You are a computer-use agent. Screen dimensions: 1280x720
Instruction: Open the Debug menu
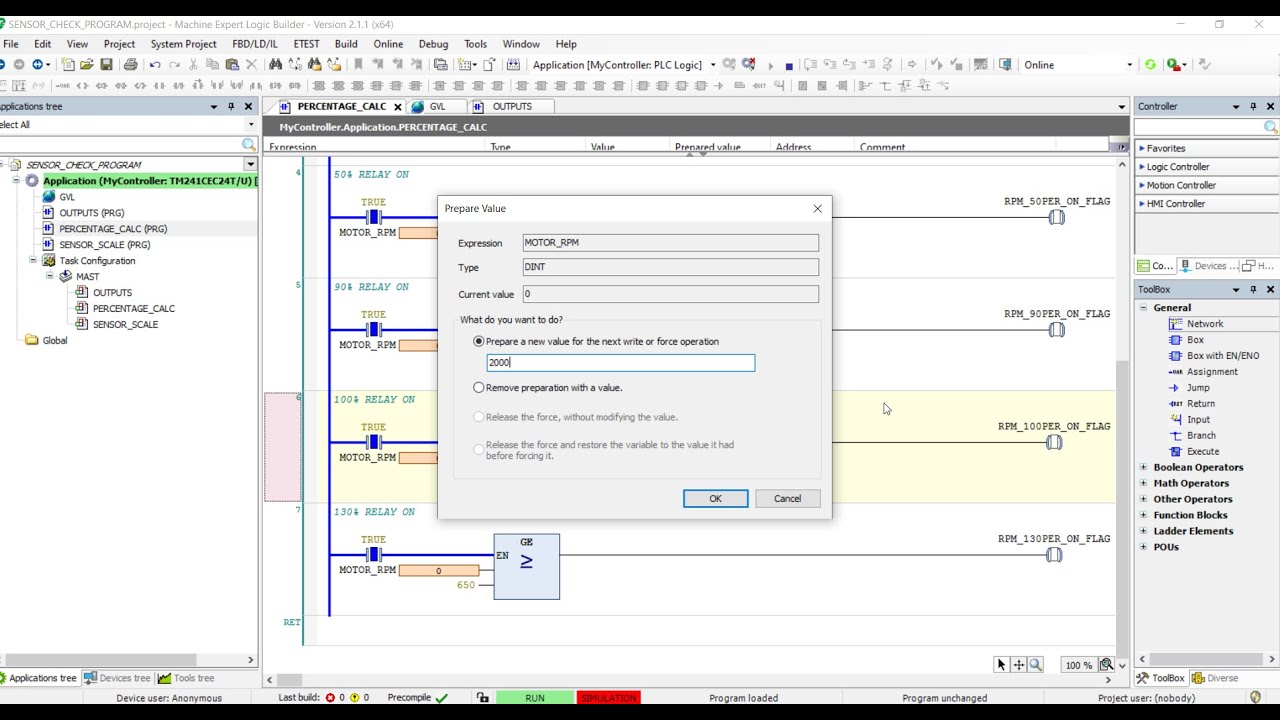point(433,44)
